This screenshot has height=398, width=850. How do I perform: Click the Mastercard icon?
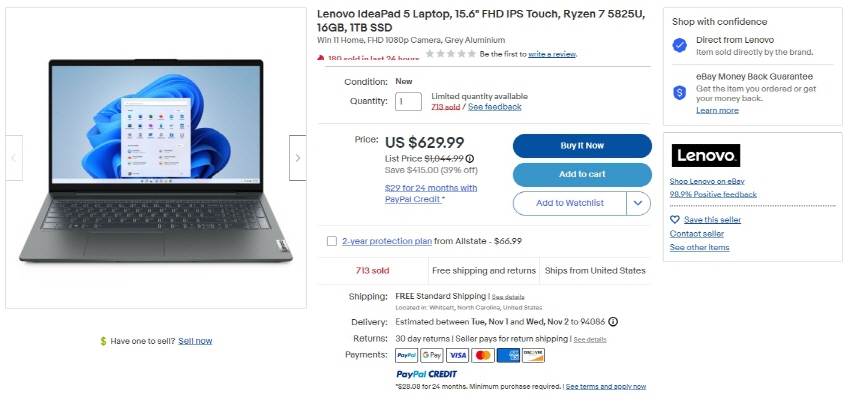click(x=482, y=355)
